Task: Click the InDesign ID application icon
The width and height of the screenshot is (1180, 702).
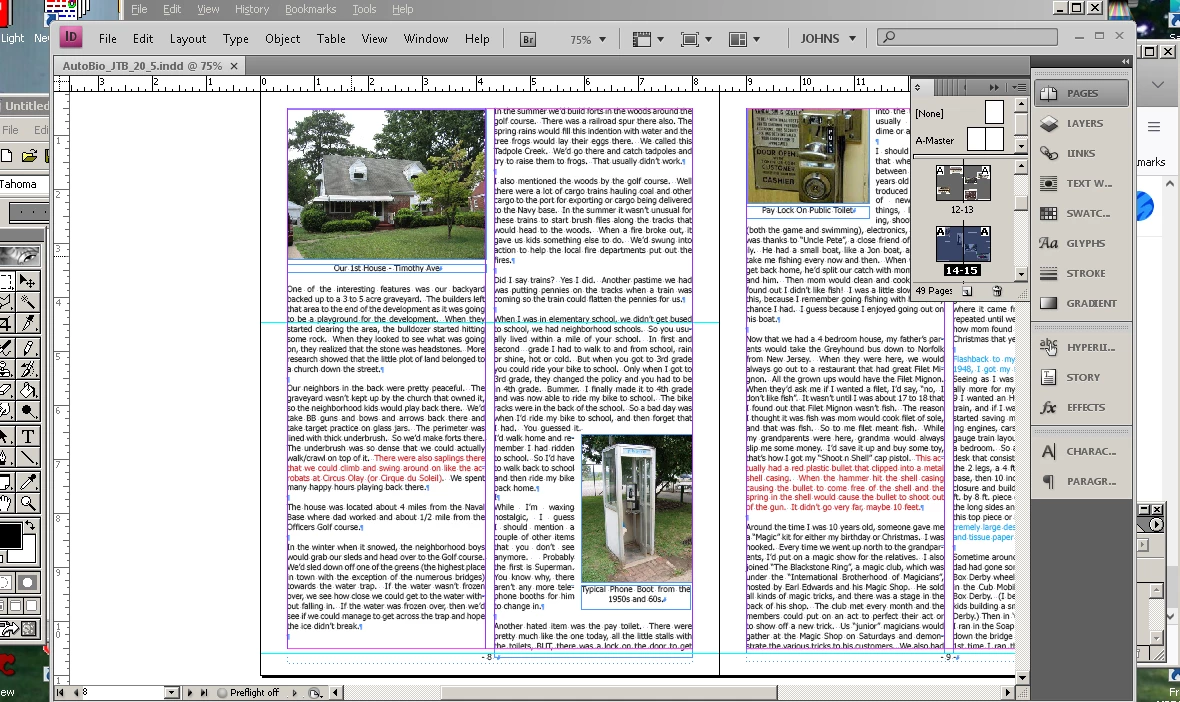Action: coord(71,36)
